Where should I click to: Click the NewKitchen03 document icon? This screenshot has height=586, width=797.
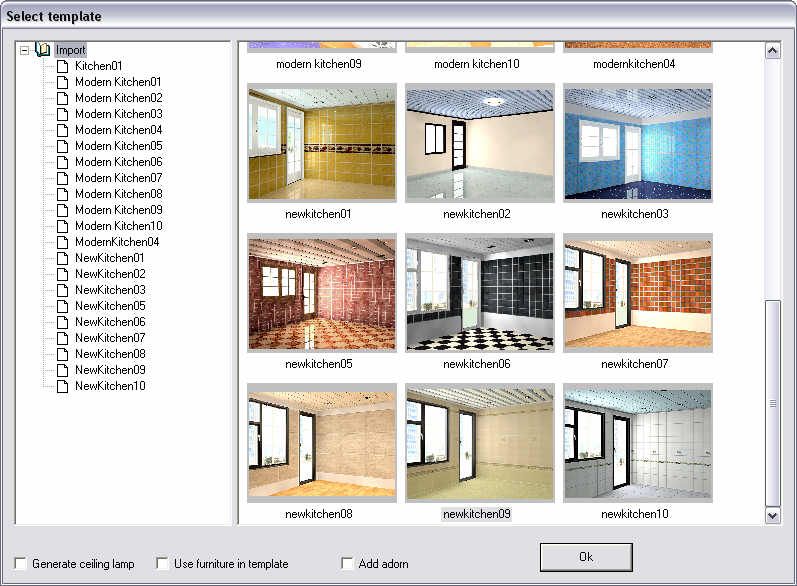[63, 290]
